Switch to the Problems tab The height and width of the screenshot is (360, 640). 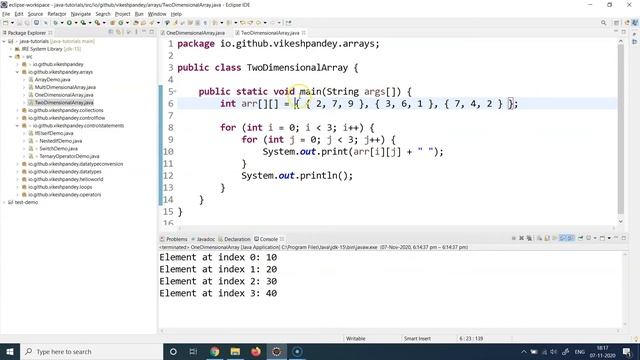tap(173, 239)
